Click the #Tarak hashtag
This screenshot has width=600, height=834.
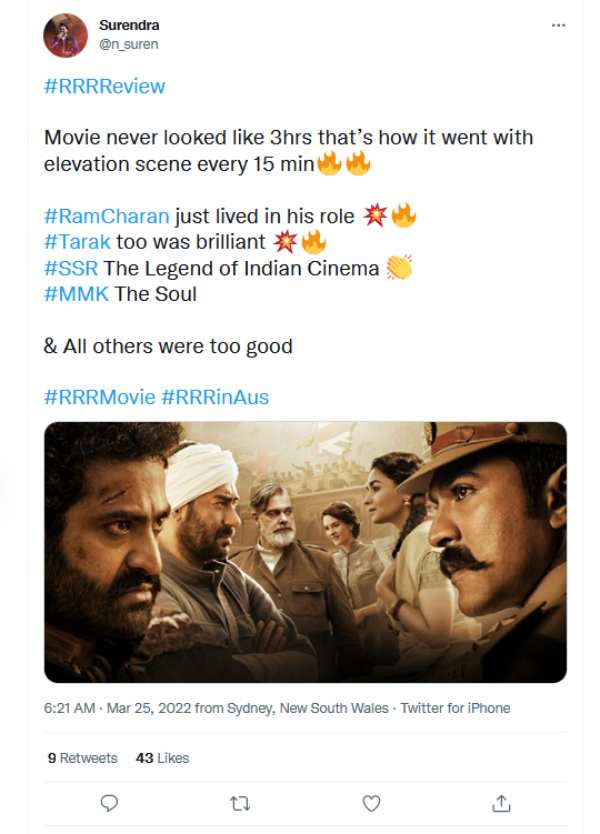coord(77,242)
